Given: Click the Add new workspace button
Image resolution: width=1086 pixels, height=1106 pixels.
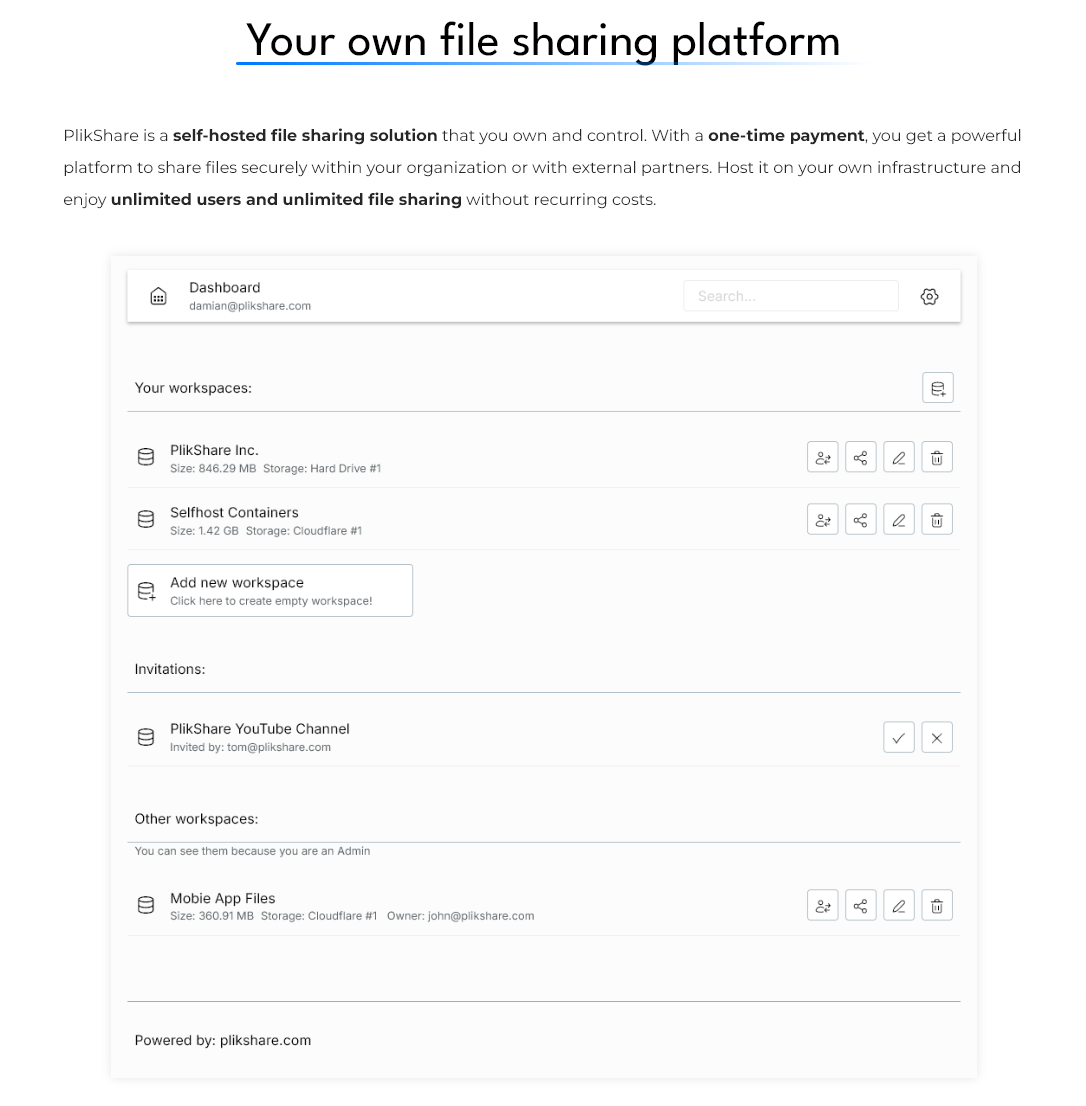Looking at the screenshot, I should [x=270, y=590].
